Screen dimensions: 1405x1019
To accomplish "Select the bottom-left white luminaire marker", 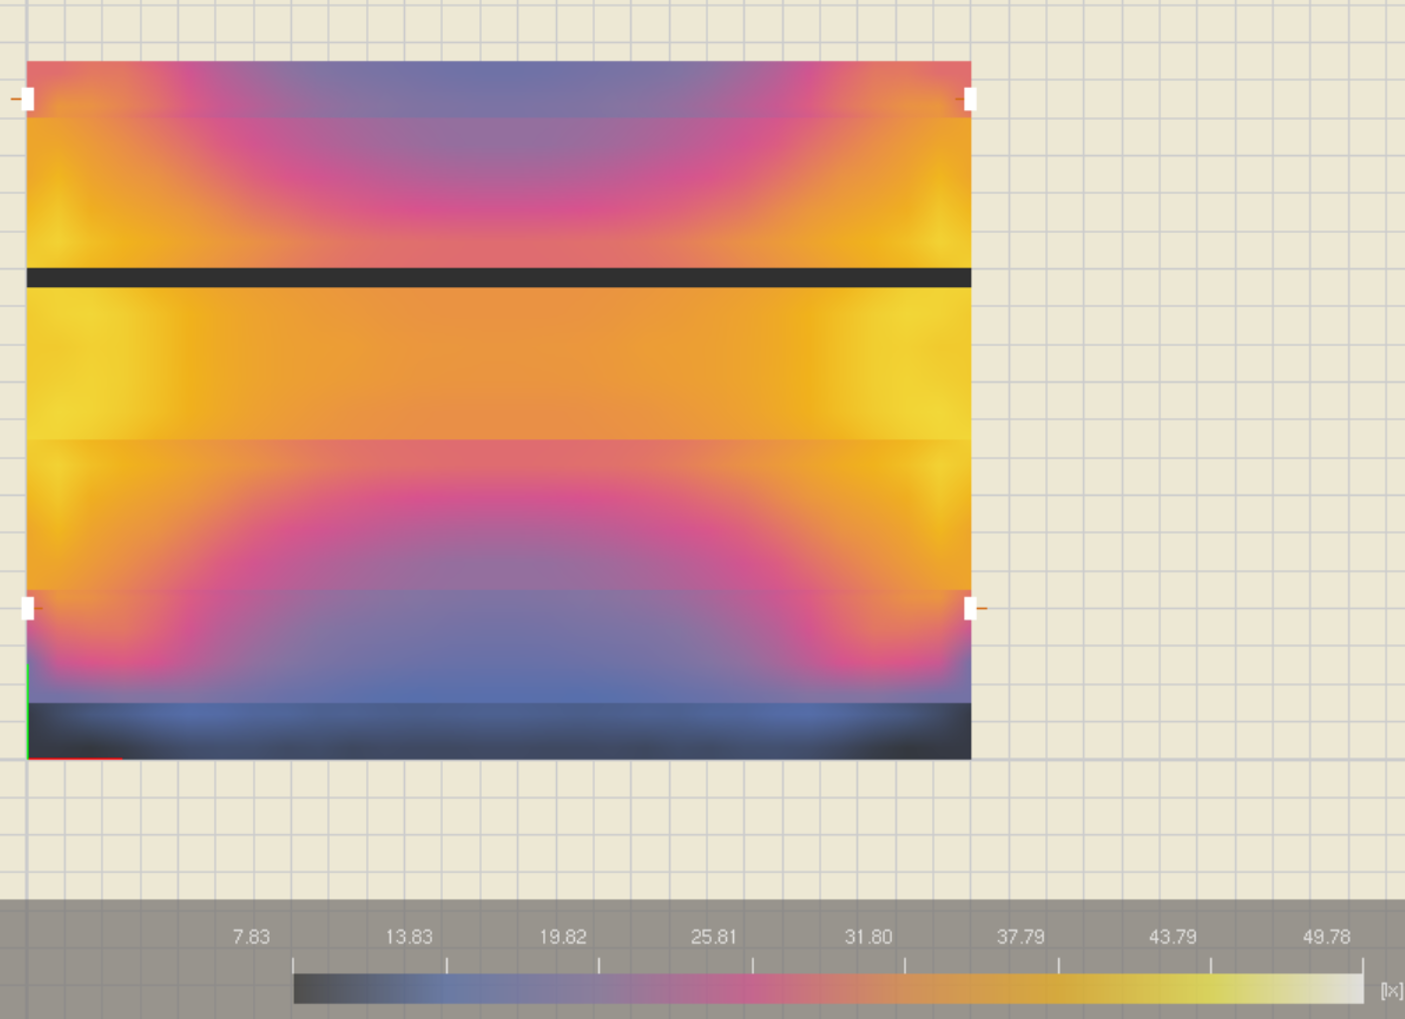I will tap(28, 608).
